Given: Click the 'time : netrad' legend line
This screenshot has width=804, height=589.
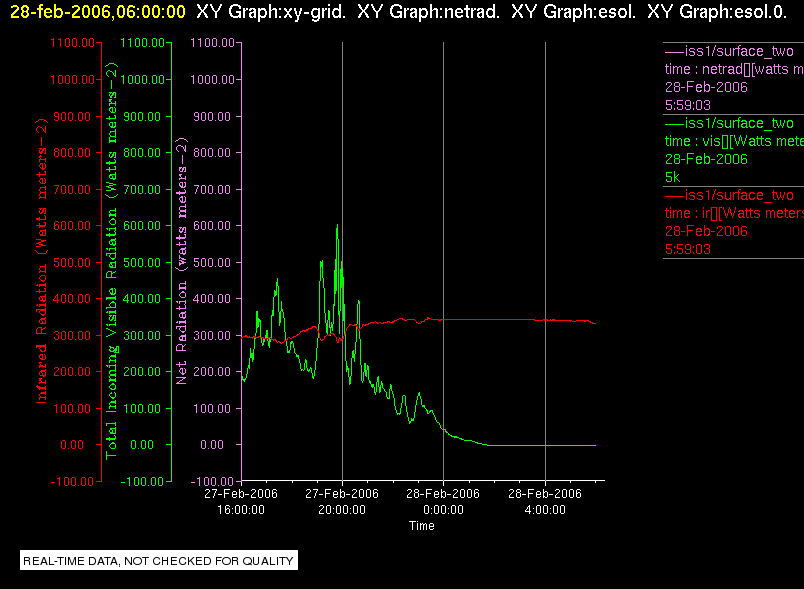Looking at the screenshot, I should [734, 69].
